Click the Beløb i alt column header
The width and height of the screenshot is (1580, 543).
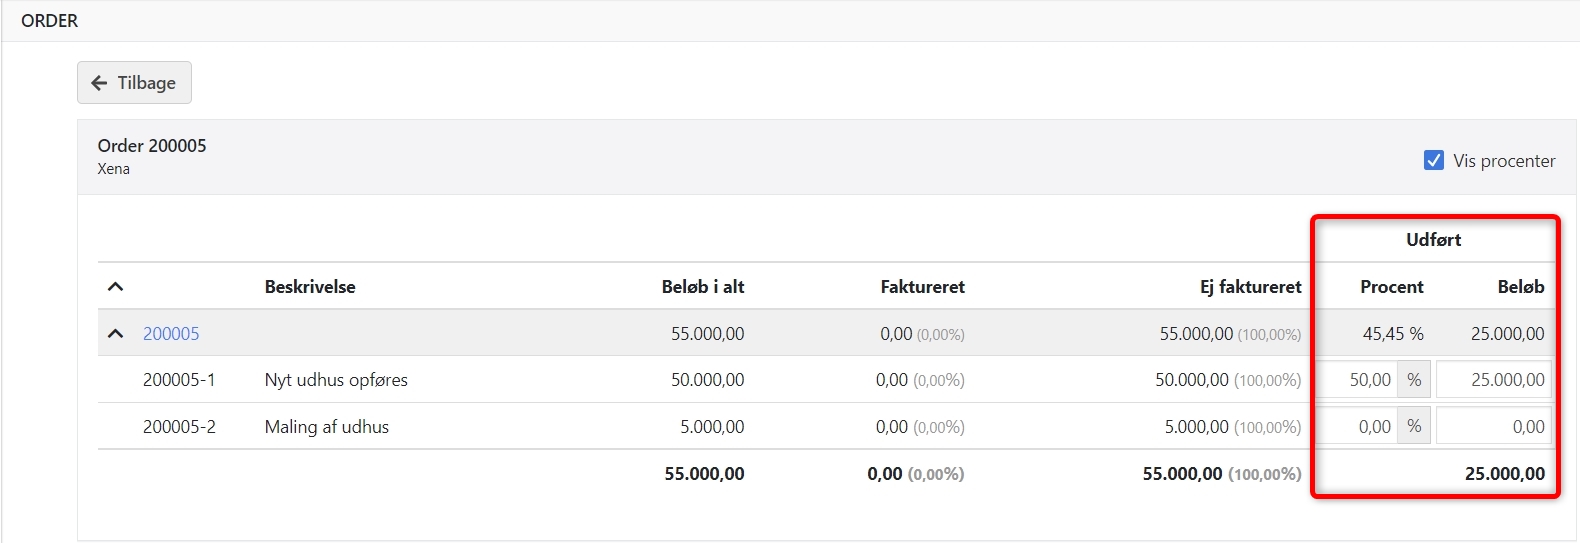tap(703, 287)
